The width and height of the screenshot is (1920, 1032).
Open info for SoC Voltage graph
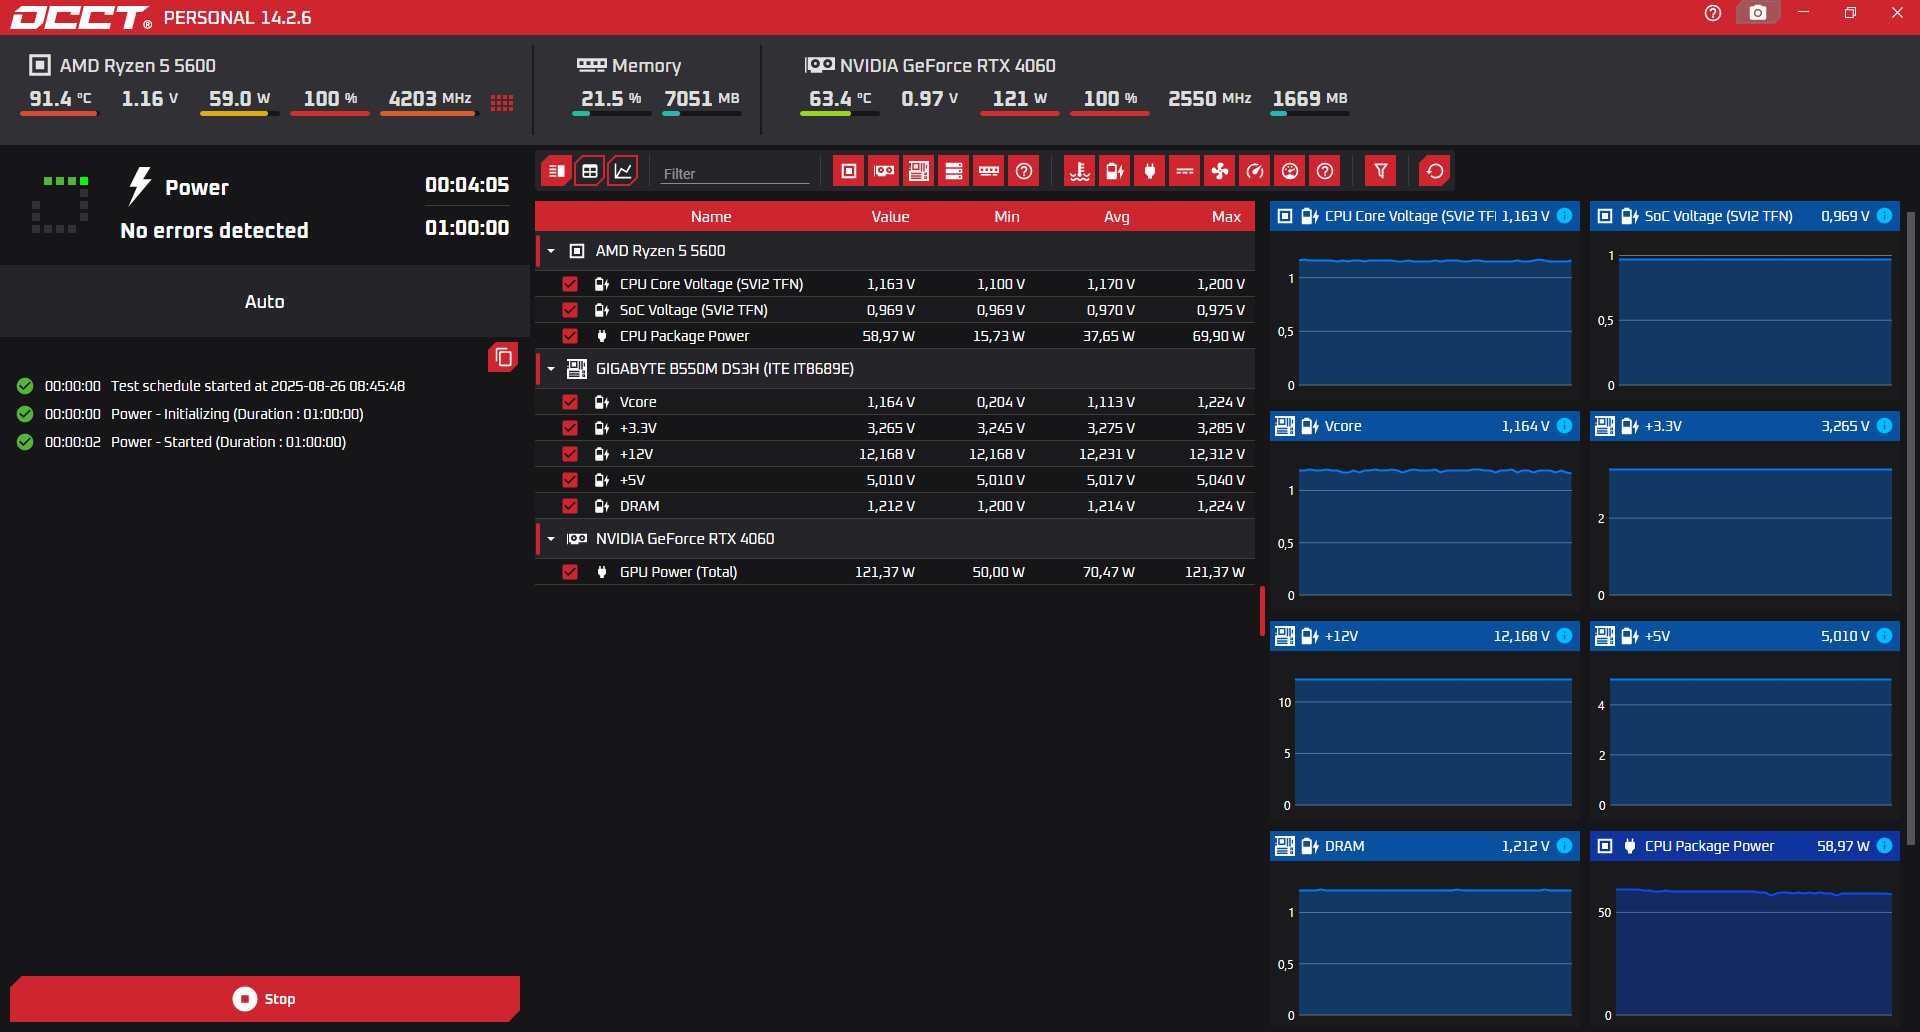pyautogui.click(x=1885, y=216)
